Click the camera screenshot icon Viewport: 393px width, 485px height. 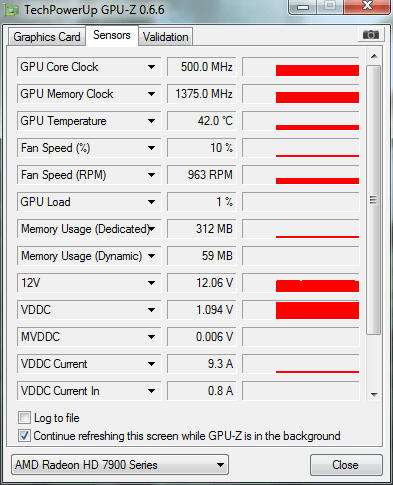coord(371,35)
